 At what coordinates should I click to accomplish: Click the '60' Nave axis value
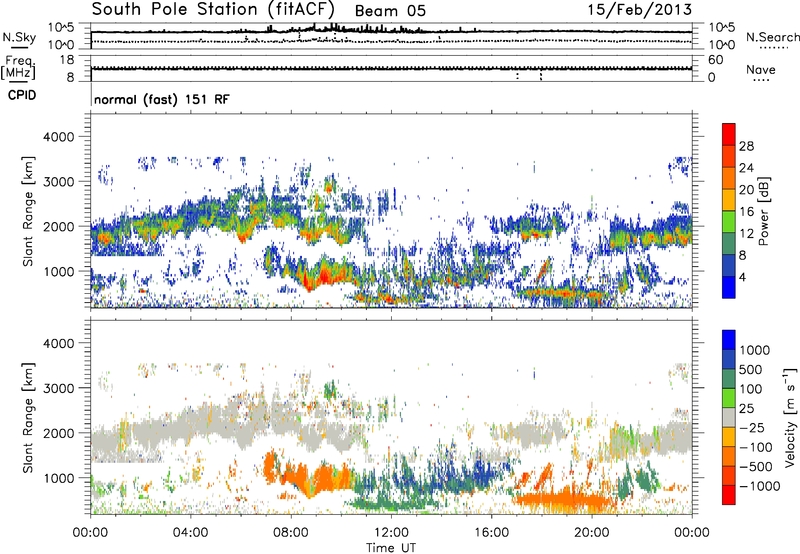click(x=715, y=60)
